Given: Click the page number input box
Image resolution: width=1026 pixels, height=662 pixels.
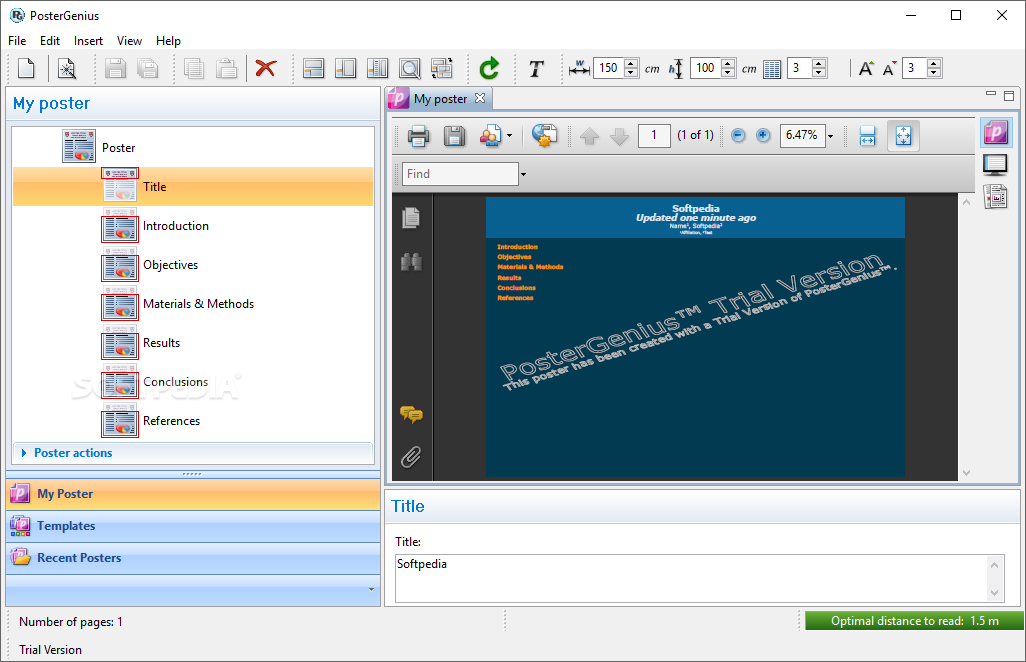Looking at the screenshot, I should [654, 135].
